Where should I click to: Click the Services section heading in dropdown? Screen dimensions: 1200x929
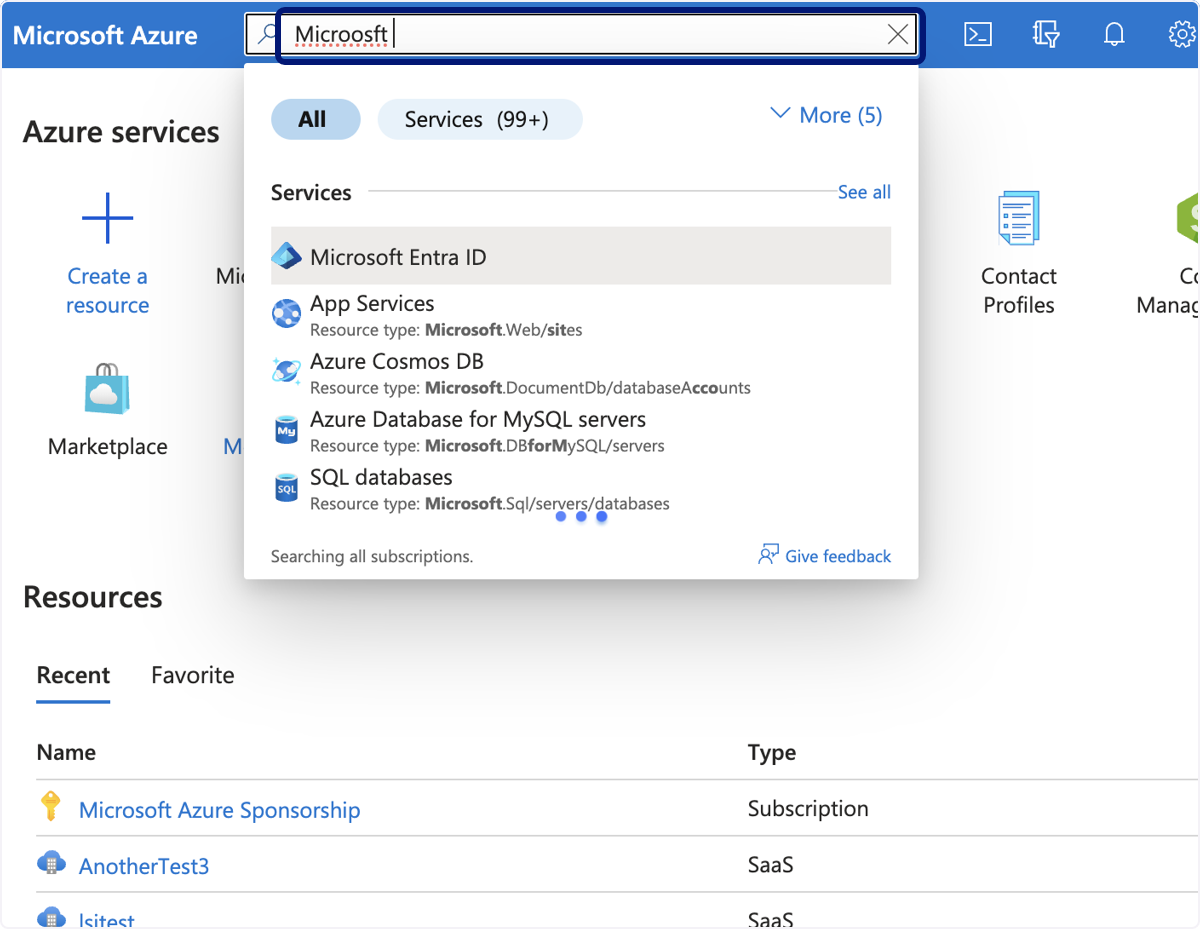click(x=311, y=192)
